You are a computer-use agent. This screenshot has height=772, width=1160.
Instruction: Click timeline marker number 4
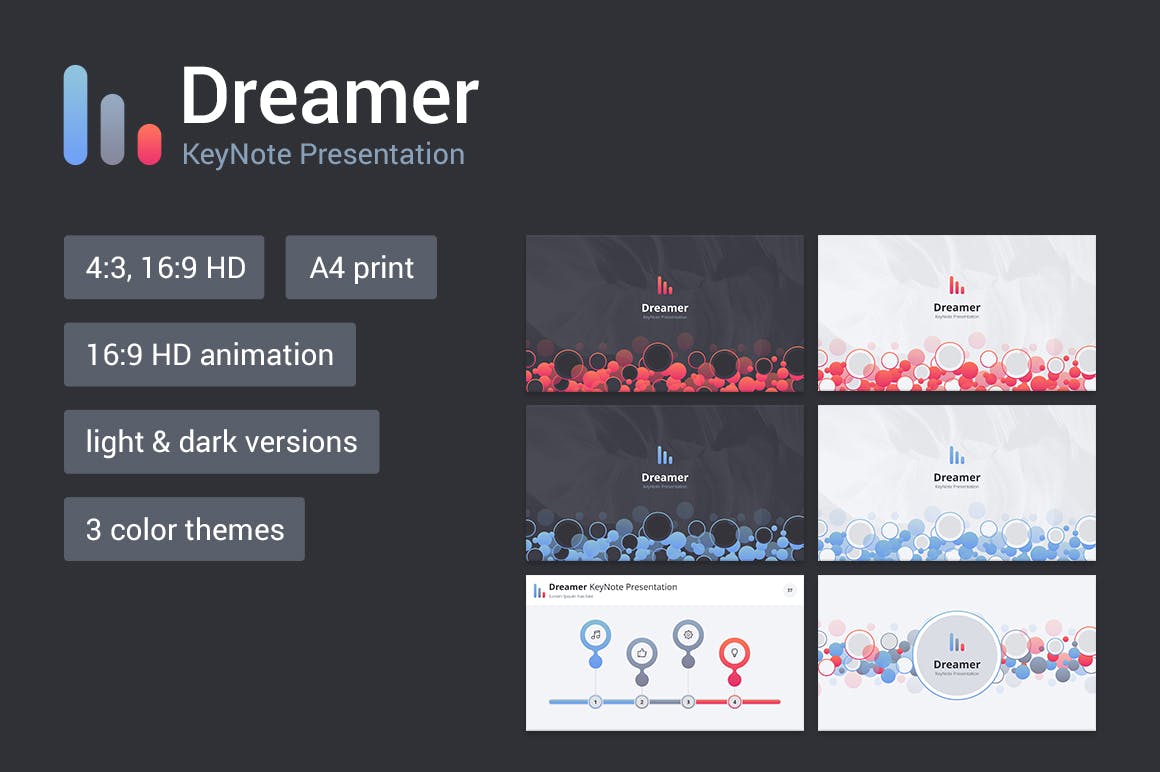pos(734,702)
